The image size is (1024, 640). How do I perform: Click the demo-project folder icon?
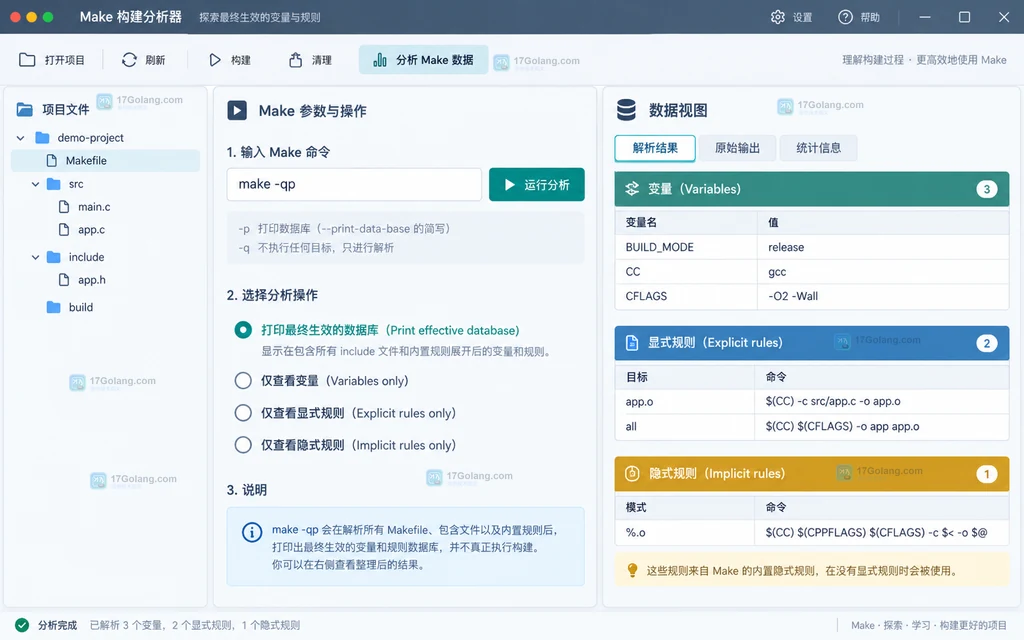42,138
